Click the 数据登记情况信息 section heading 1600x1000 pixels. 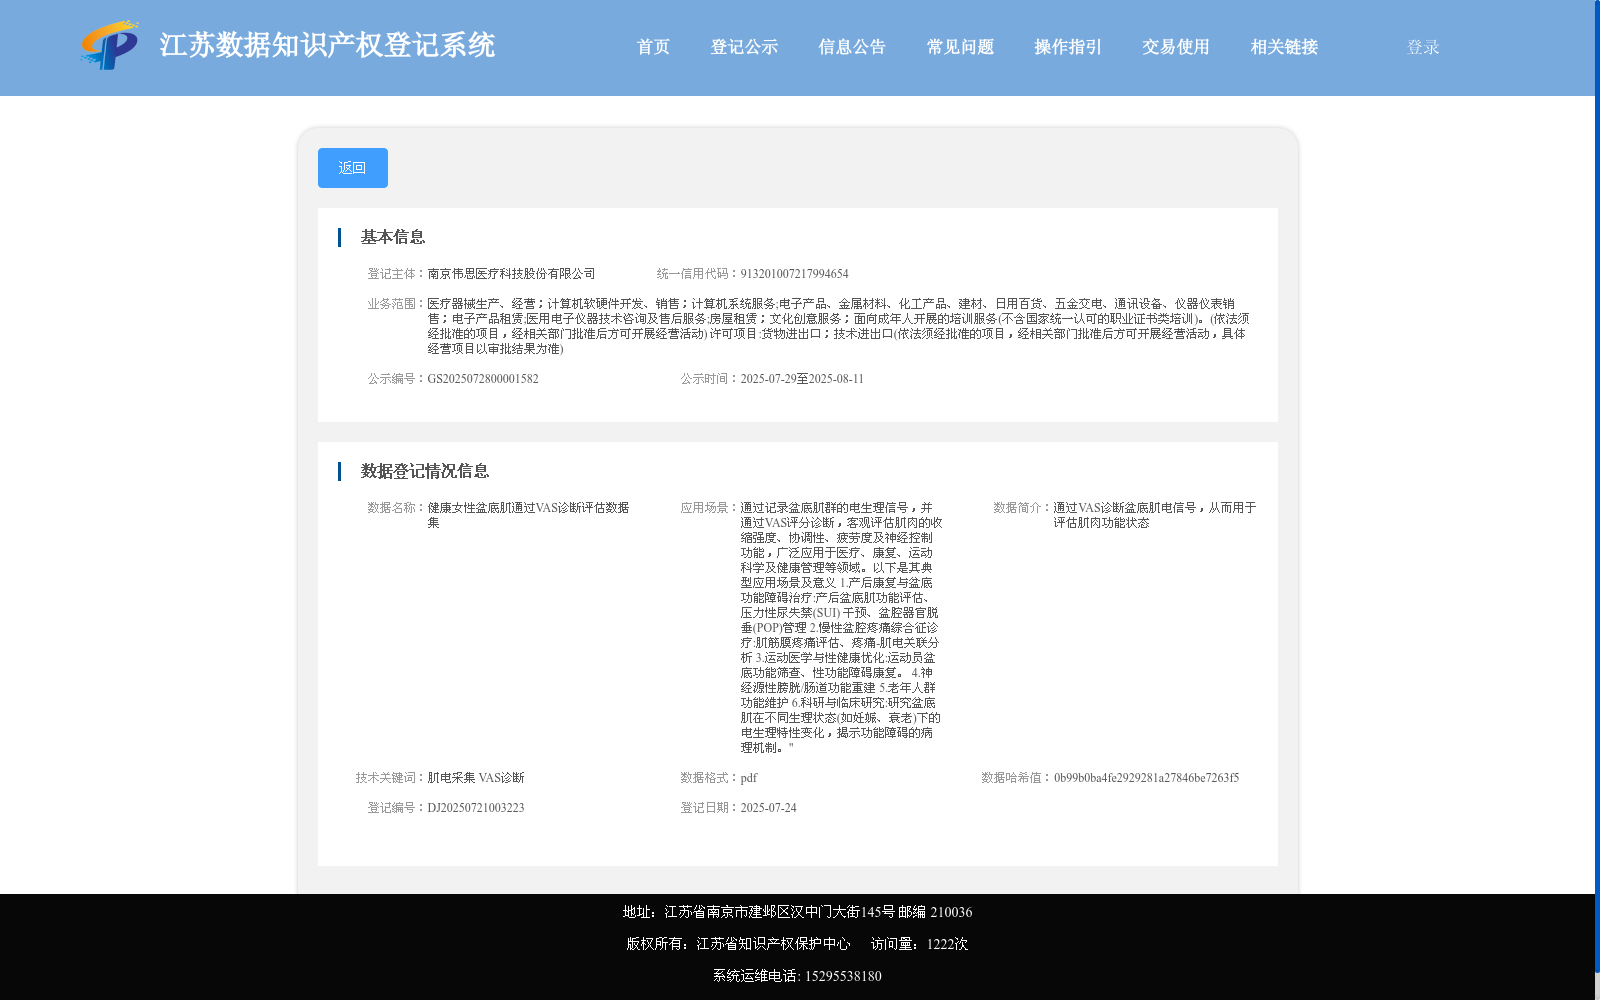[425, 471]
